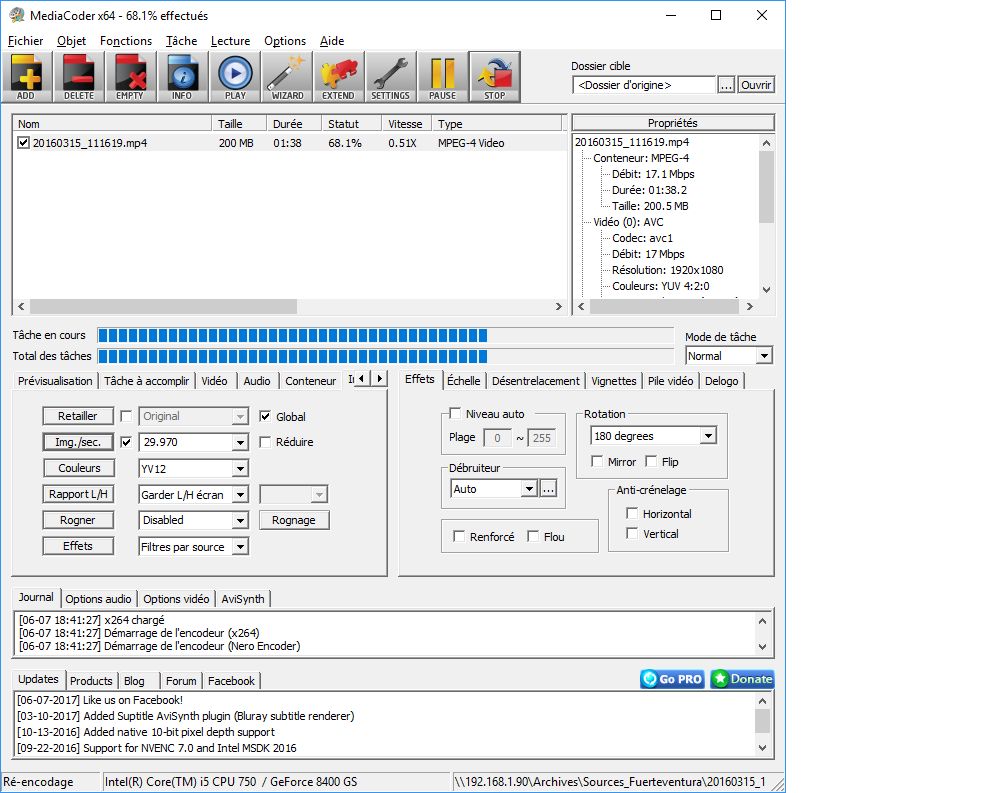Click the Tâche en cours progress bar
This screenshot has width=1008, height=793.
click(385, 335)
